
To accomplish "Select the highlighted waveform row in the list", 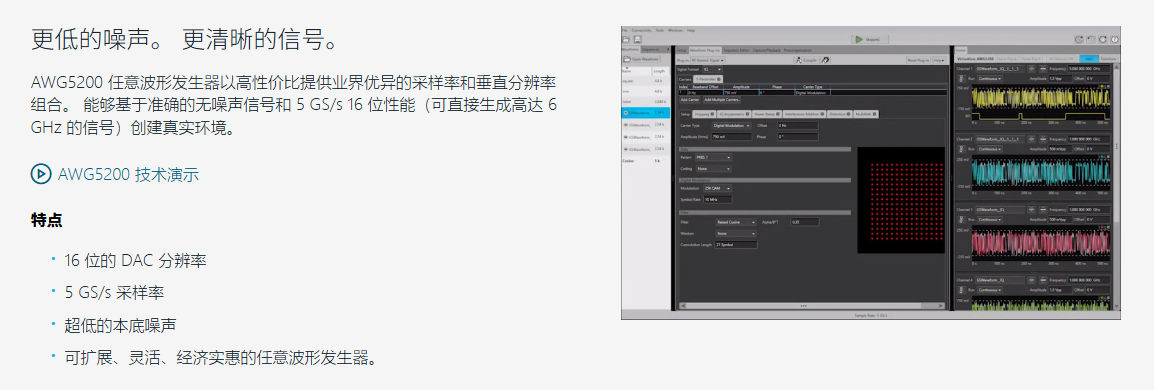I will 645,113.
